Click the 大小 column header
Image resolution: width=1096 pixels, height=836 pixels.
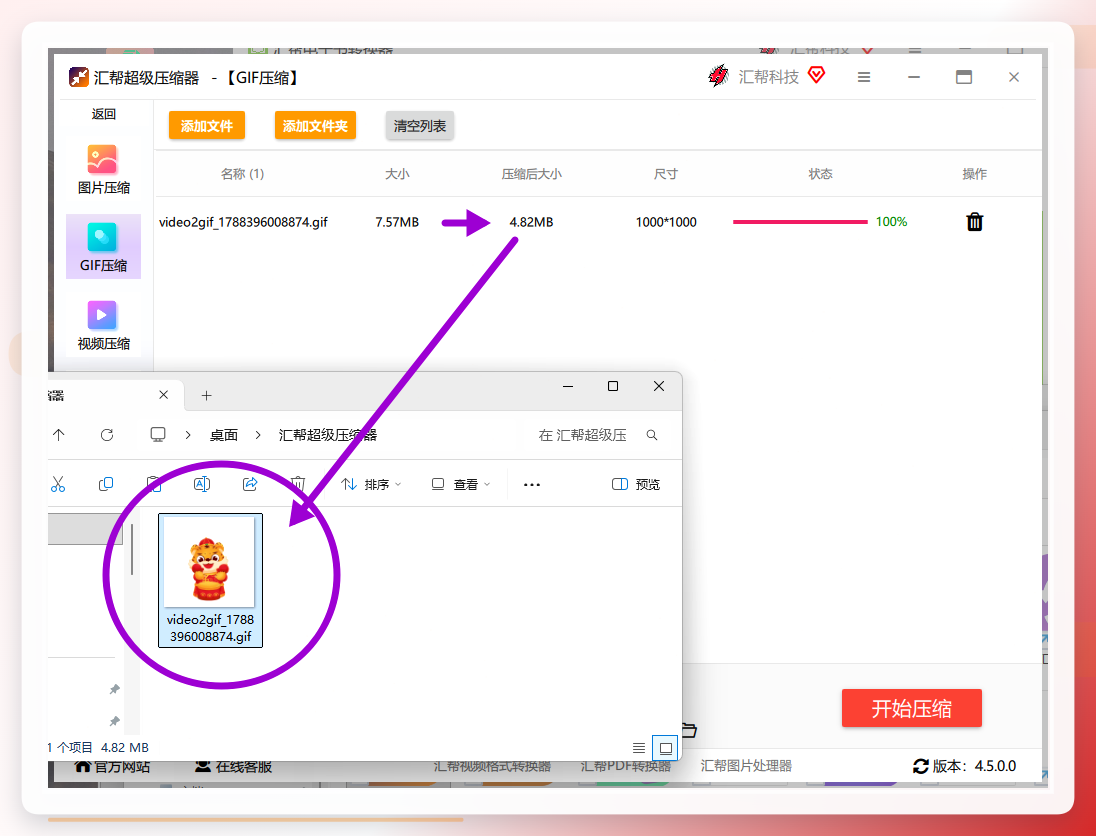click(x=397, y=173)
